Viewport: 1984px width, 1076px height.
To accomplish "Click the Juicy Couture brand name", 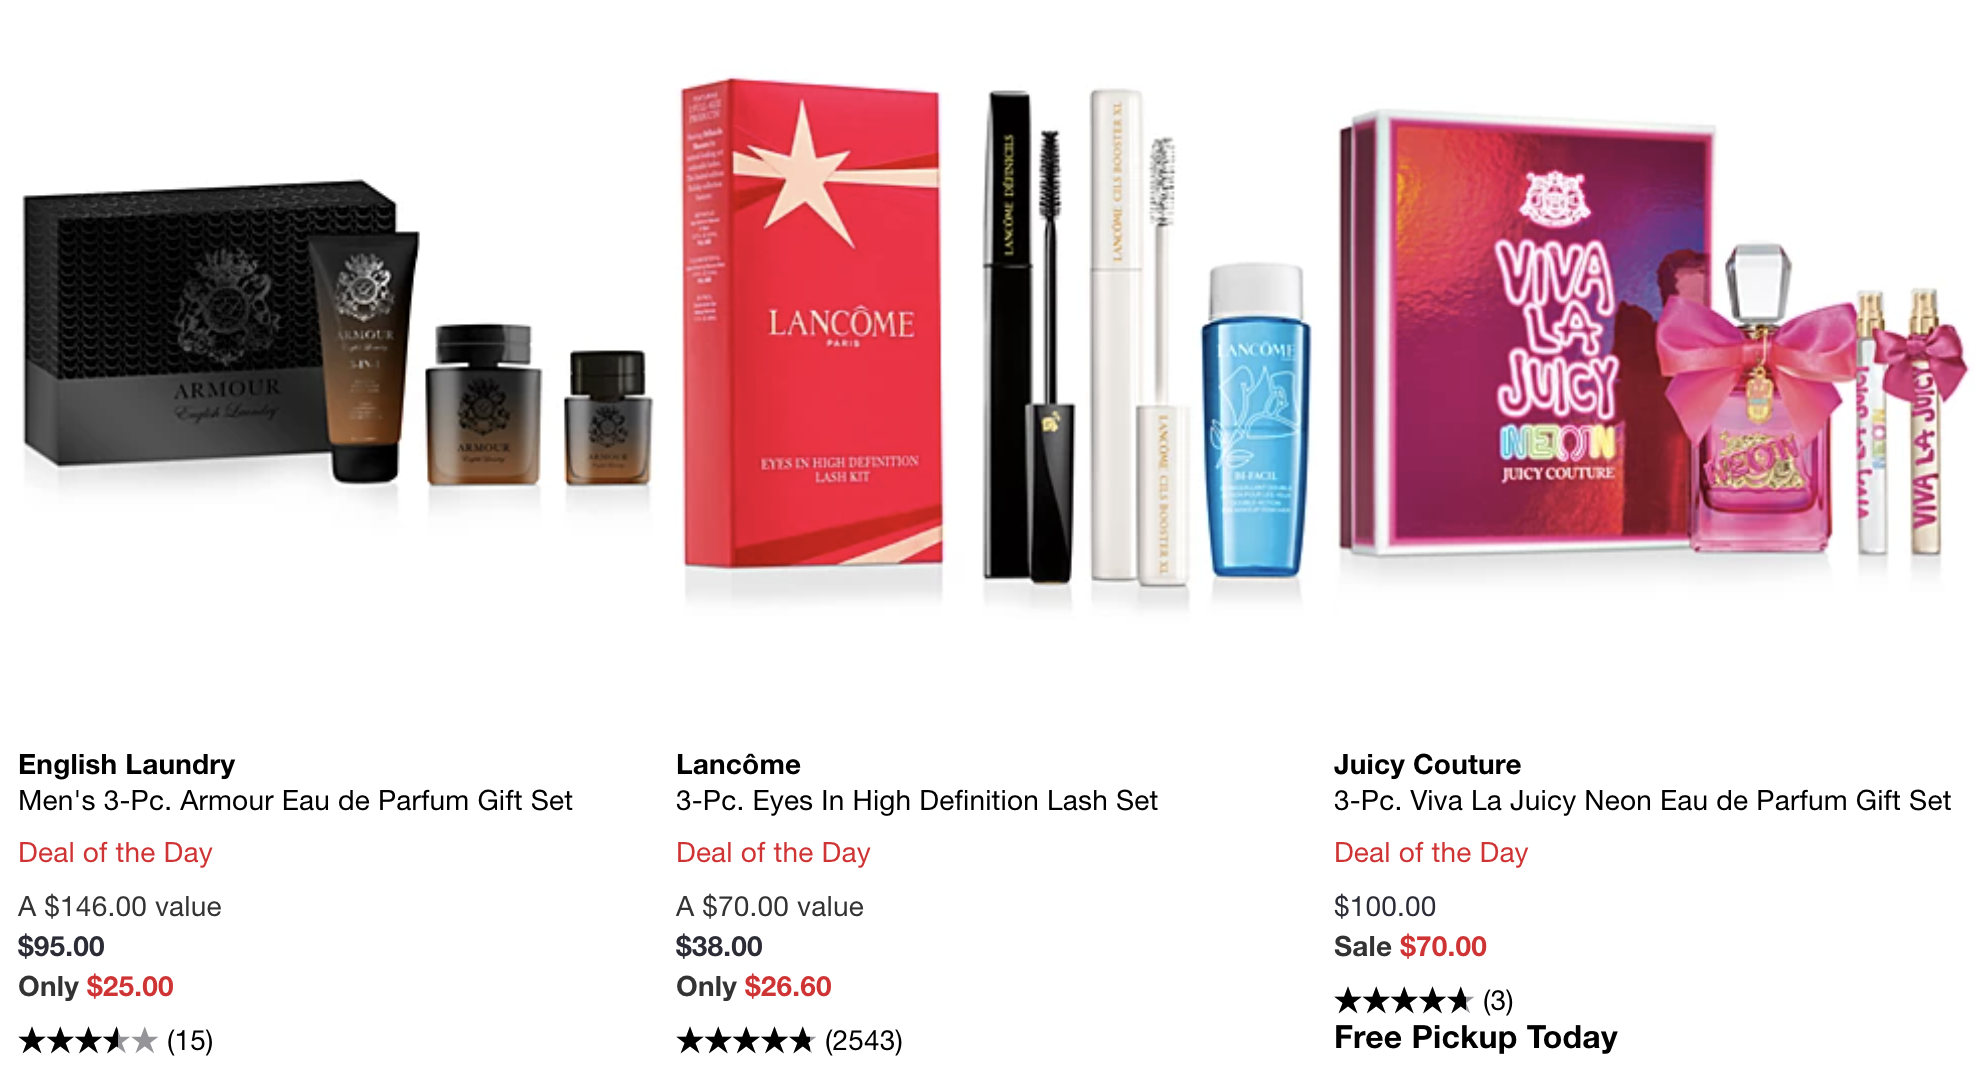I will (1427, 765).
